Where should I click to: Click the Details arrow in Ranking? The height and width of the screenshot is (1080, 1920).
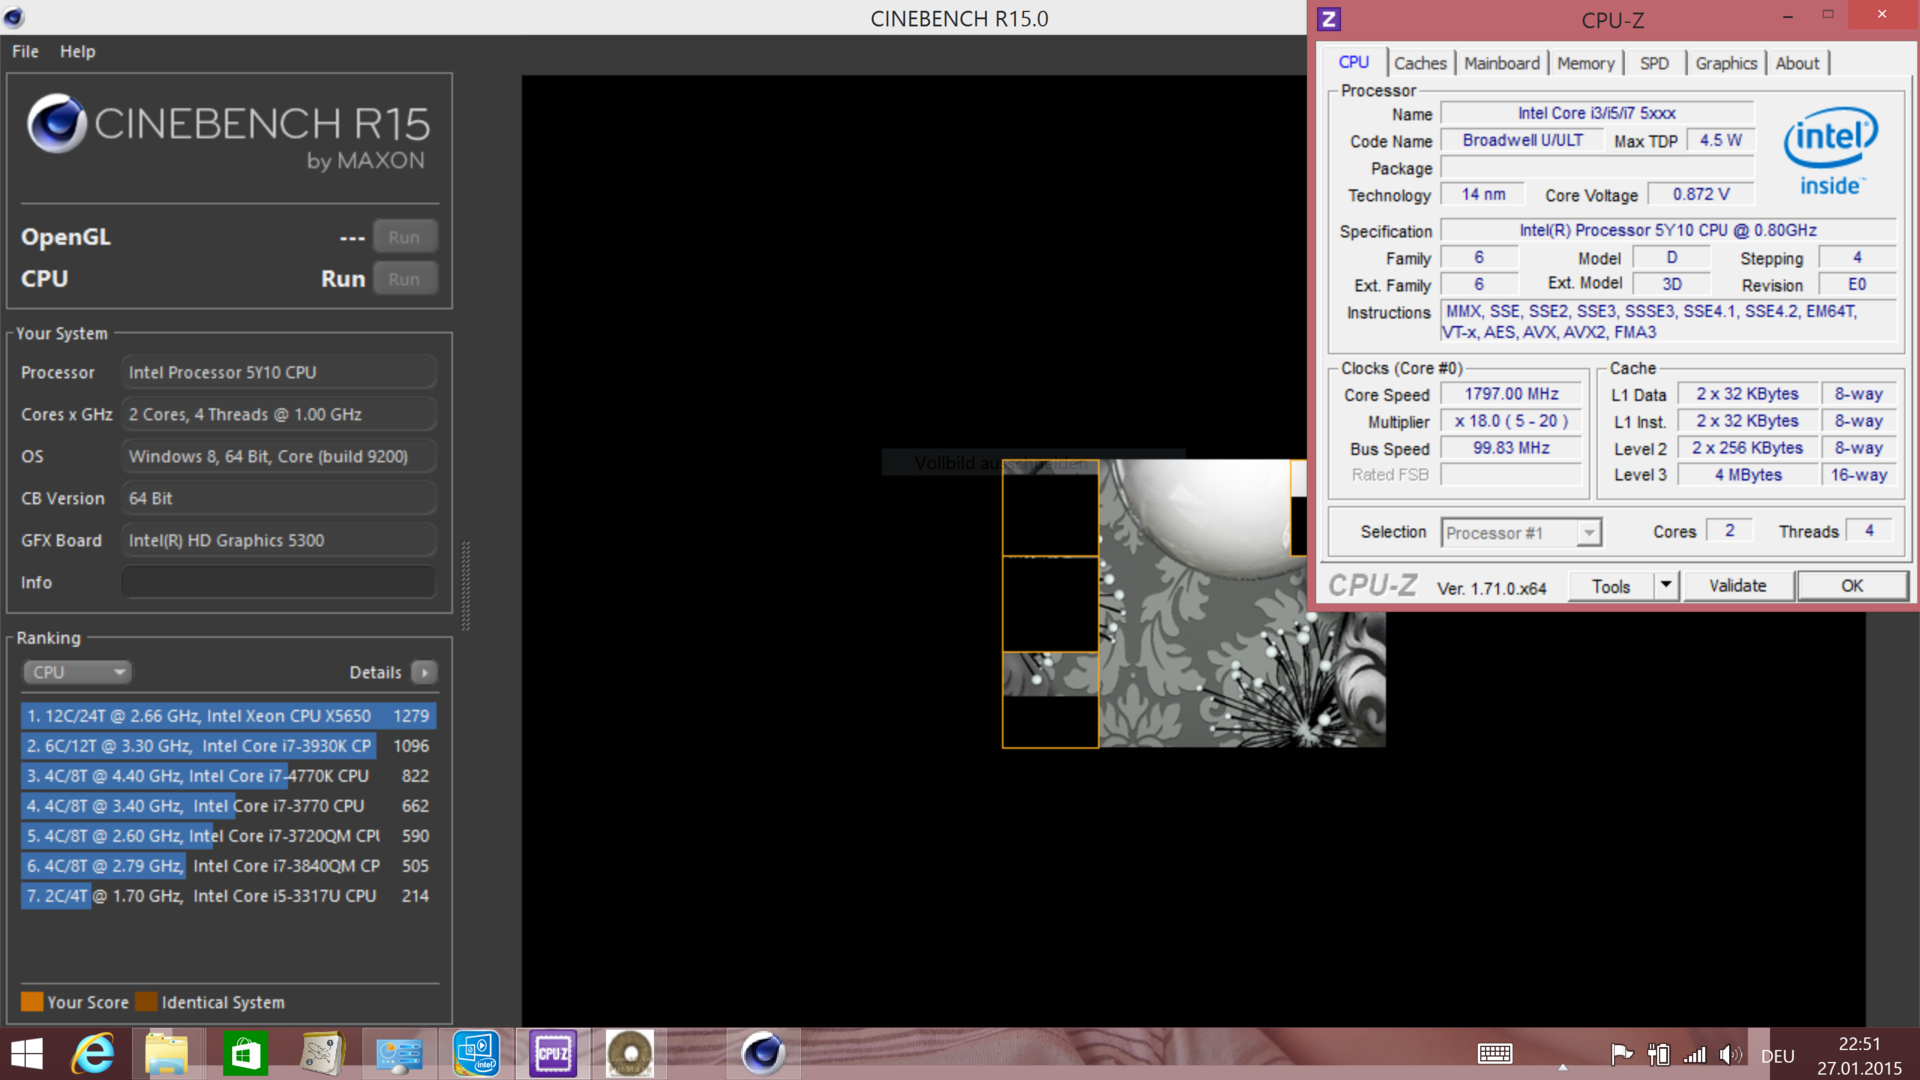click(424, 673)
